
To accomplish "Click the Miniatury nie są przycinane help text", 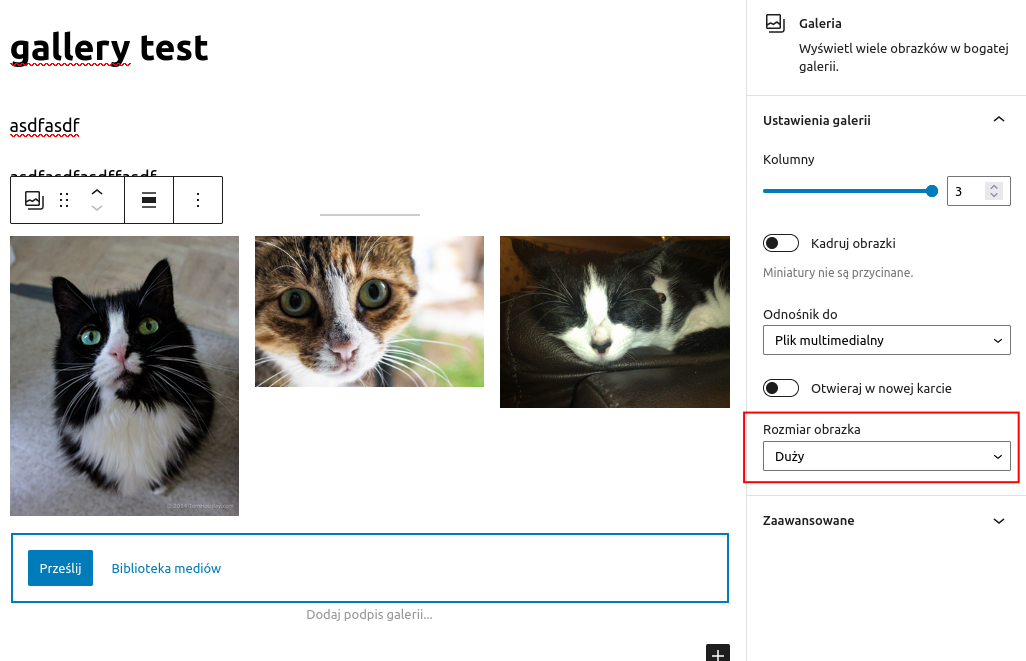I will [838, 272].
